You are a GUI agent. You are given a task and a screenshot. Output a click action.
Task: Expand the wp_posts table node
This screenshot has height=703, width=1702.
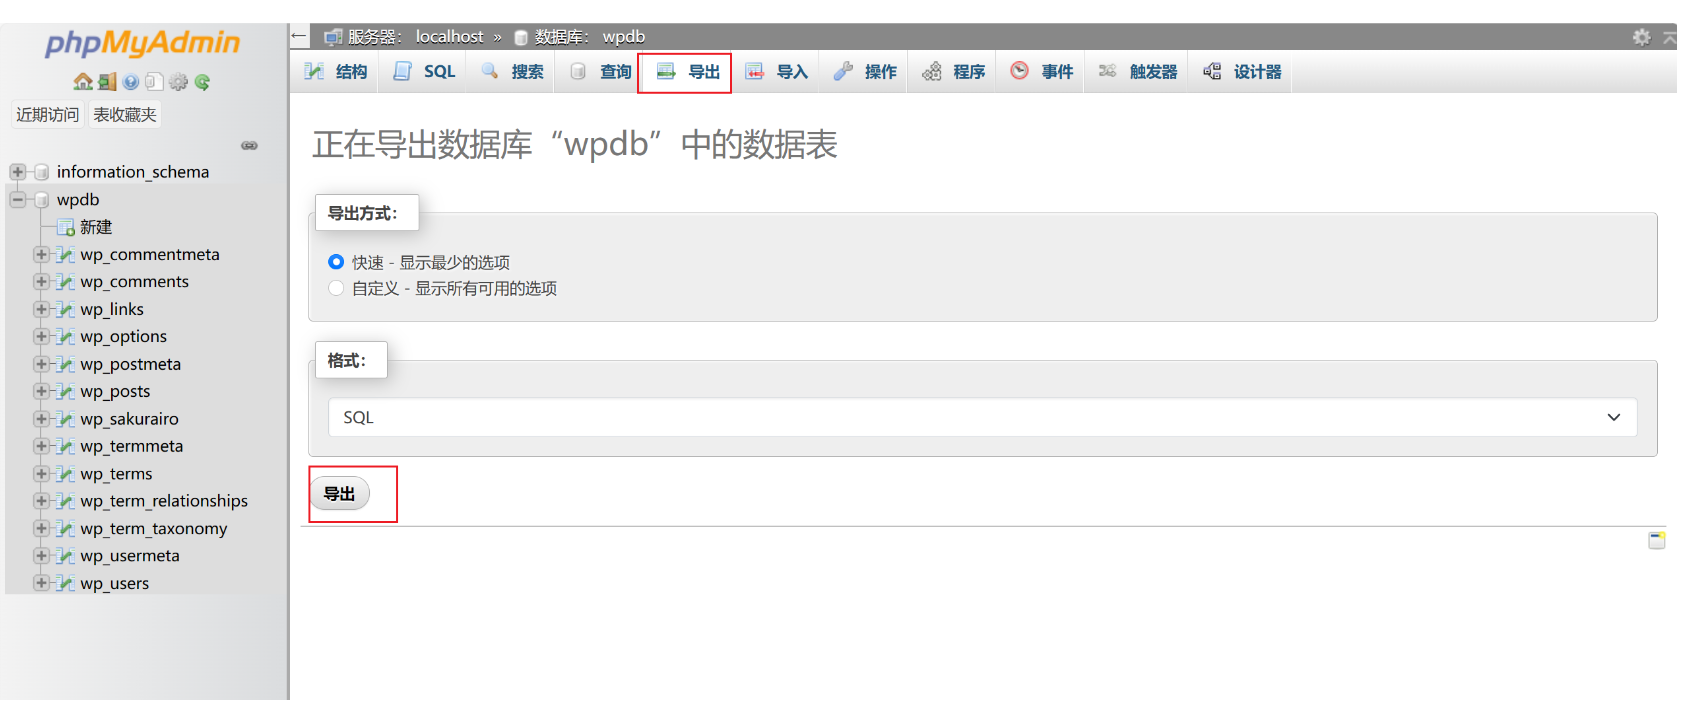click(41, 391)
